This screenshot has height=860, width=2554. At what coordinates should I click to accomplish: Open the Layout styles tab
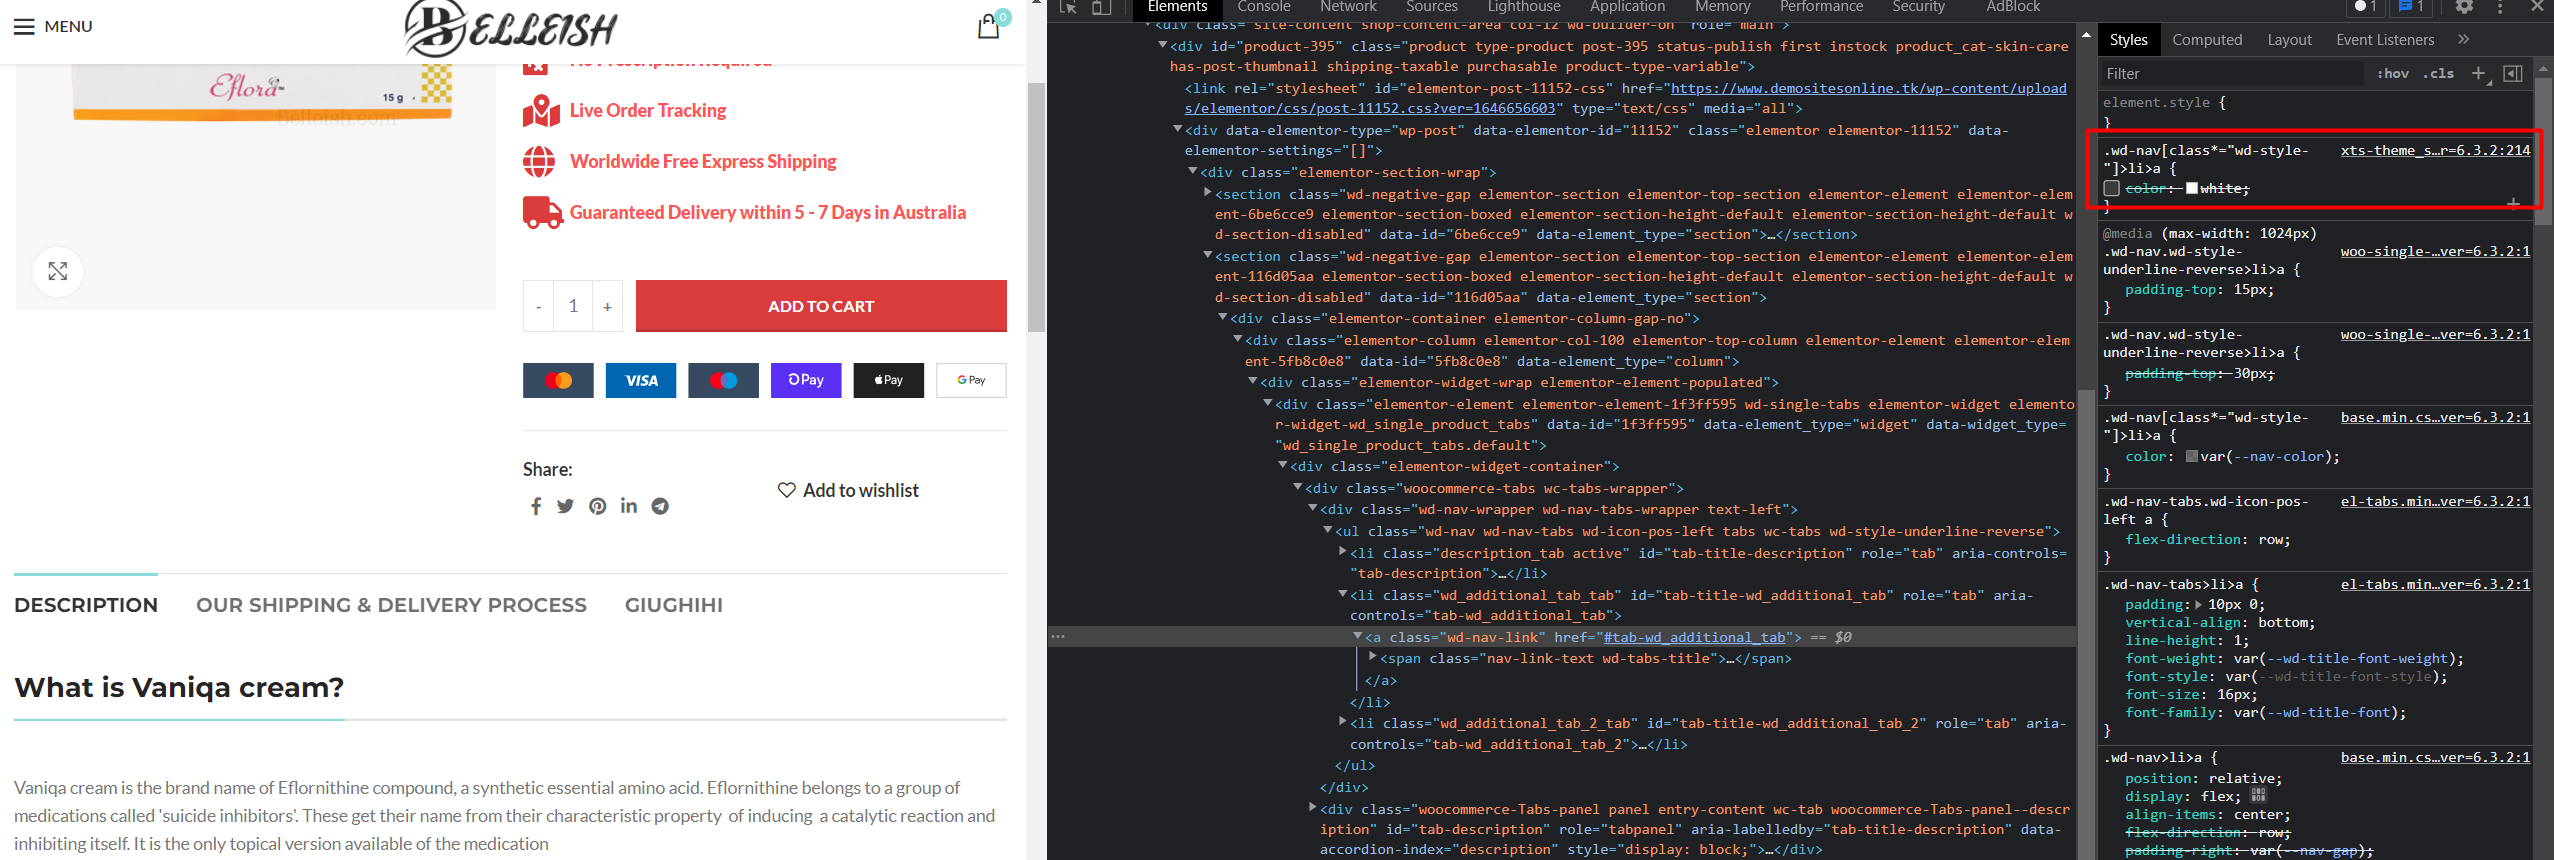(x=2289, y=40)
